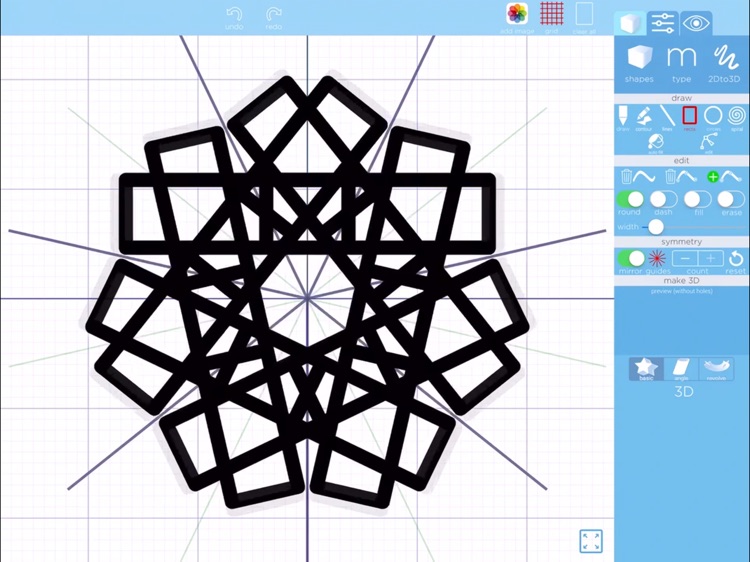Choose the rects rectangle tool

click(689, 118)
